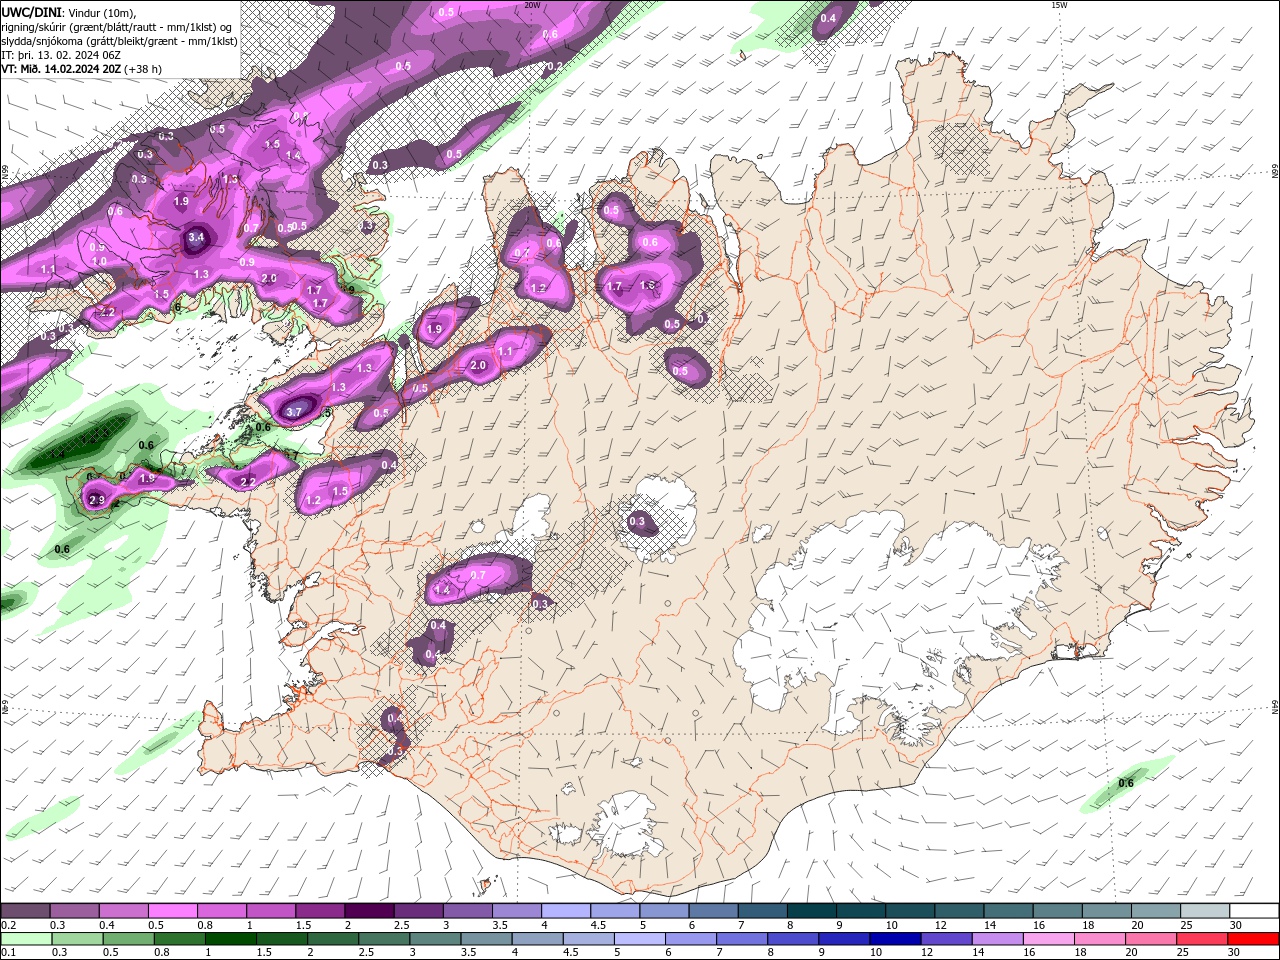Image resolution: width=1280 pixels, height=960 pixels.
Task: Select the 'Vindur (10m)' text in the header
Action: 102,12
